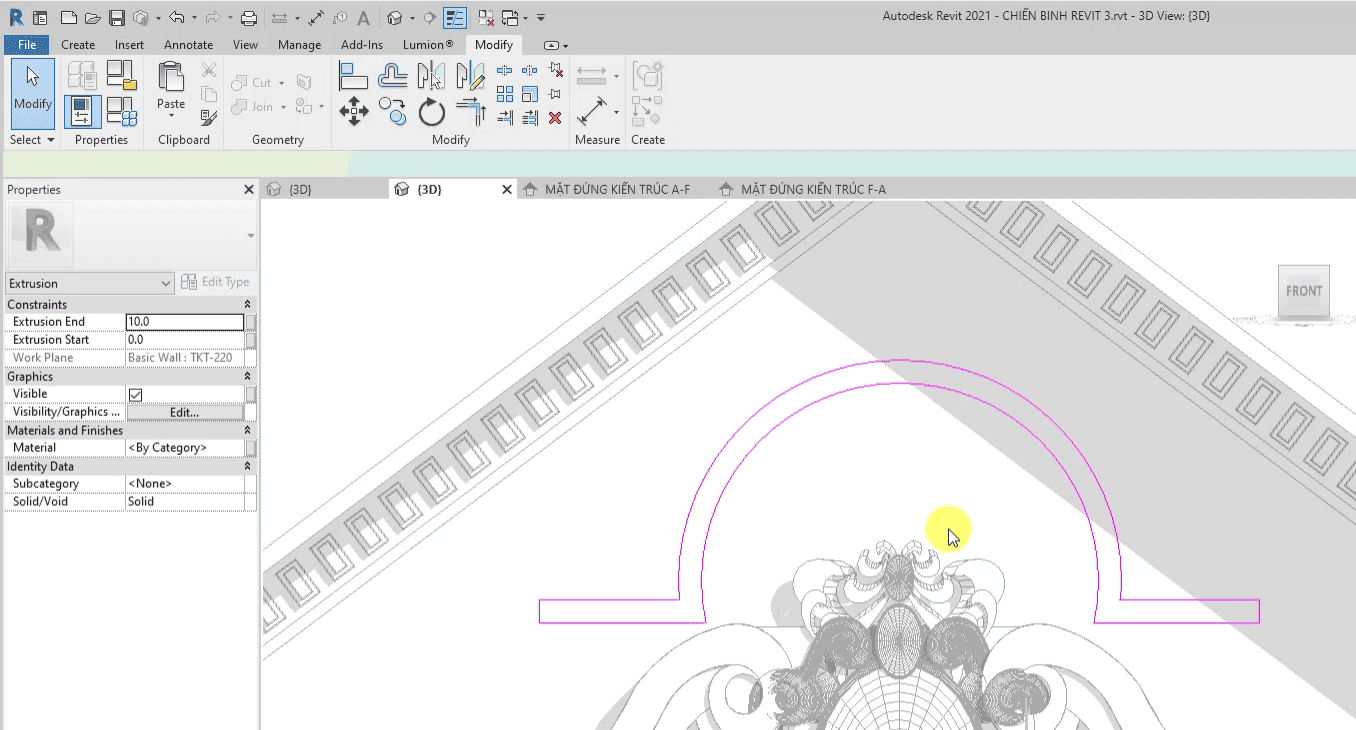Activate the Copy tool
Screen dimensions: 1356x730
[393, 112]
